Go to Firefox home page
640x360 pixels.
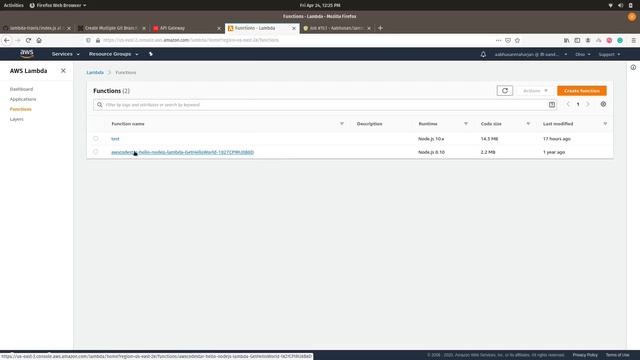click(39, 40)
